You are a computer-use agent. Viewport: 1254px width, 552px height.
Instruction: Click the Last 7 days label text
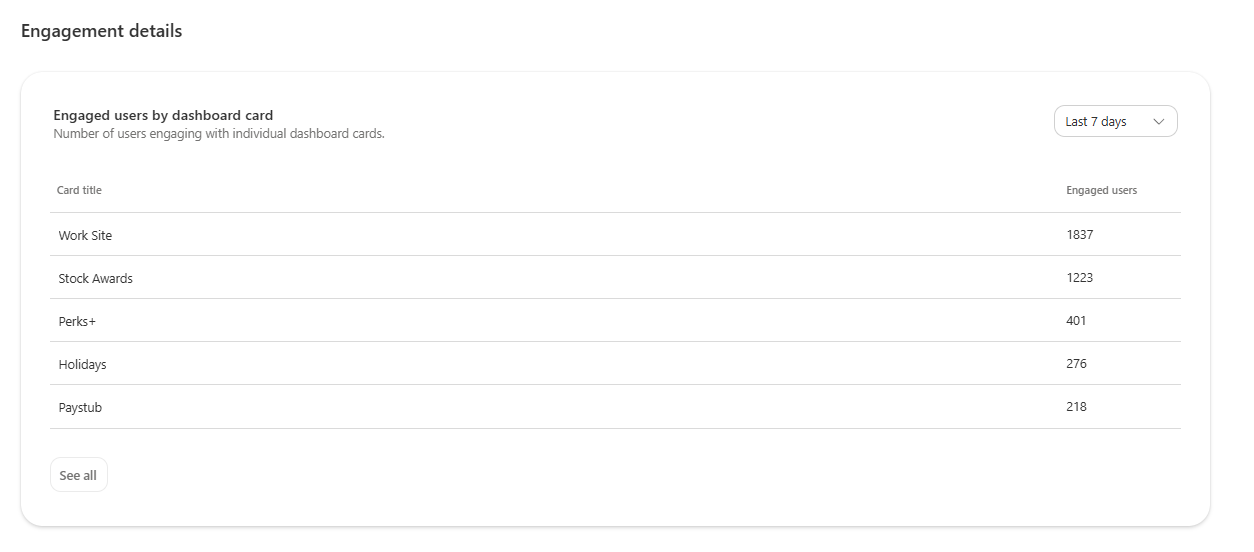click(x=1096, y=121)
